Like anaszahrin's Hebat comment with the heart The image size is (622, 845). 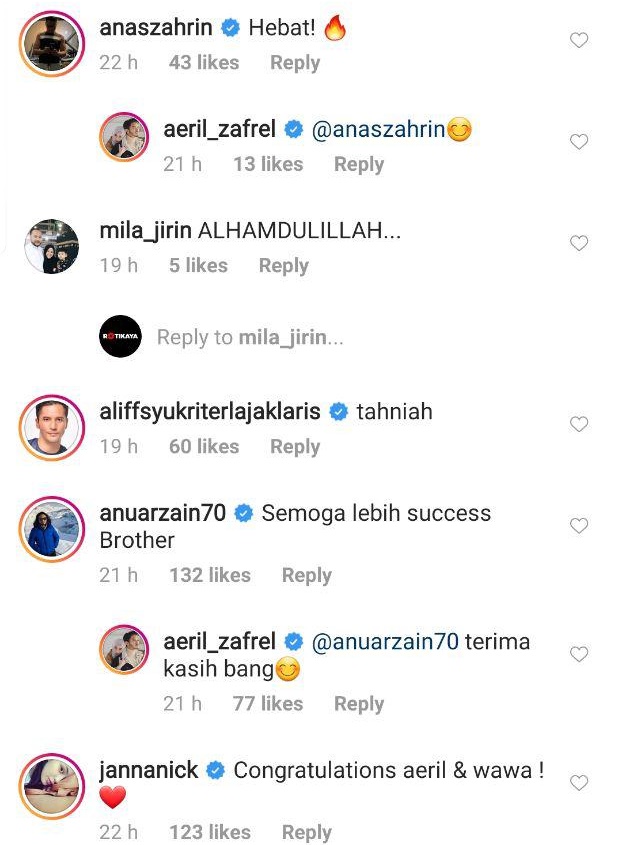tap(579, 40)
